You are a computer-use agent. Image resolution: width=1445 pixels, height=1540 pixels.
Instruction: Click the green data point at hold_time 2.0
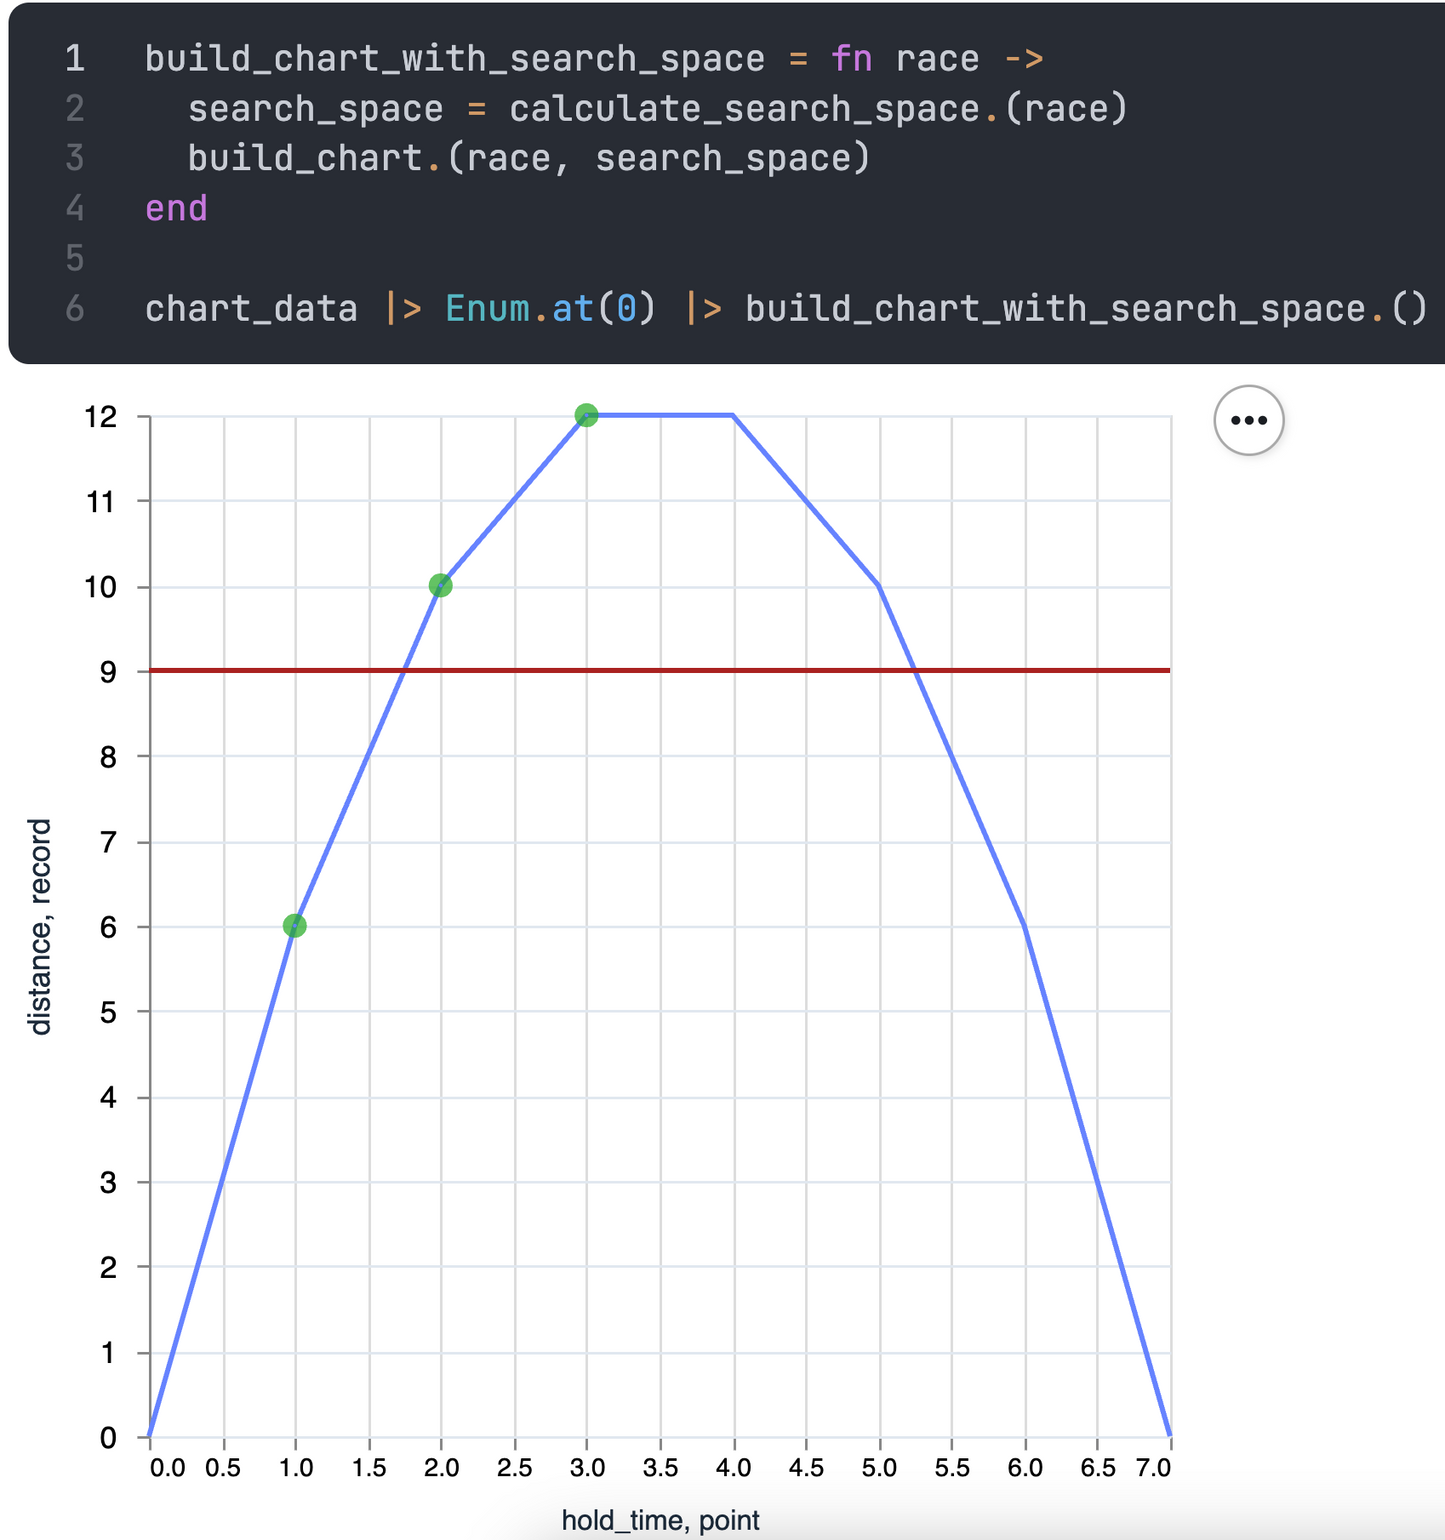click(440, 584)
